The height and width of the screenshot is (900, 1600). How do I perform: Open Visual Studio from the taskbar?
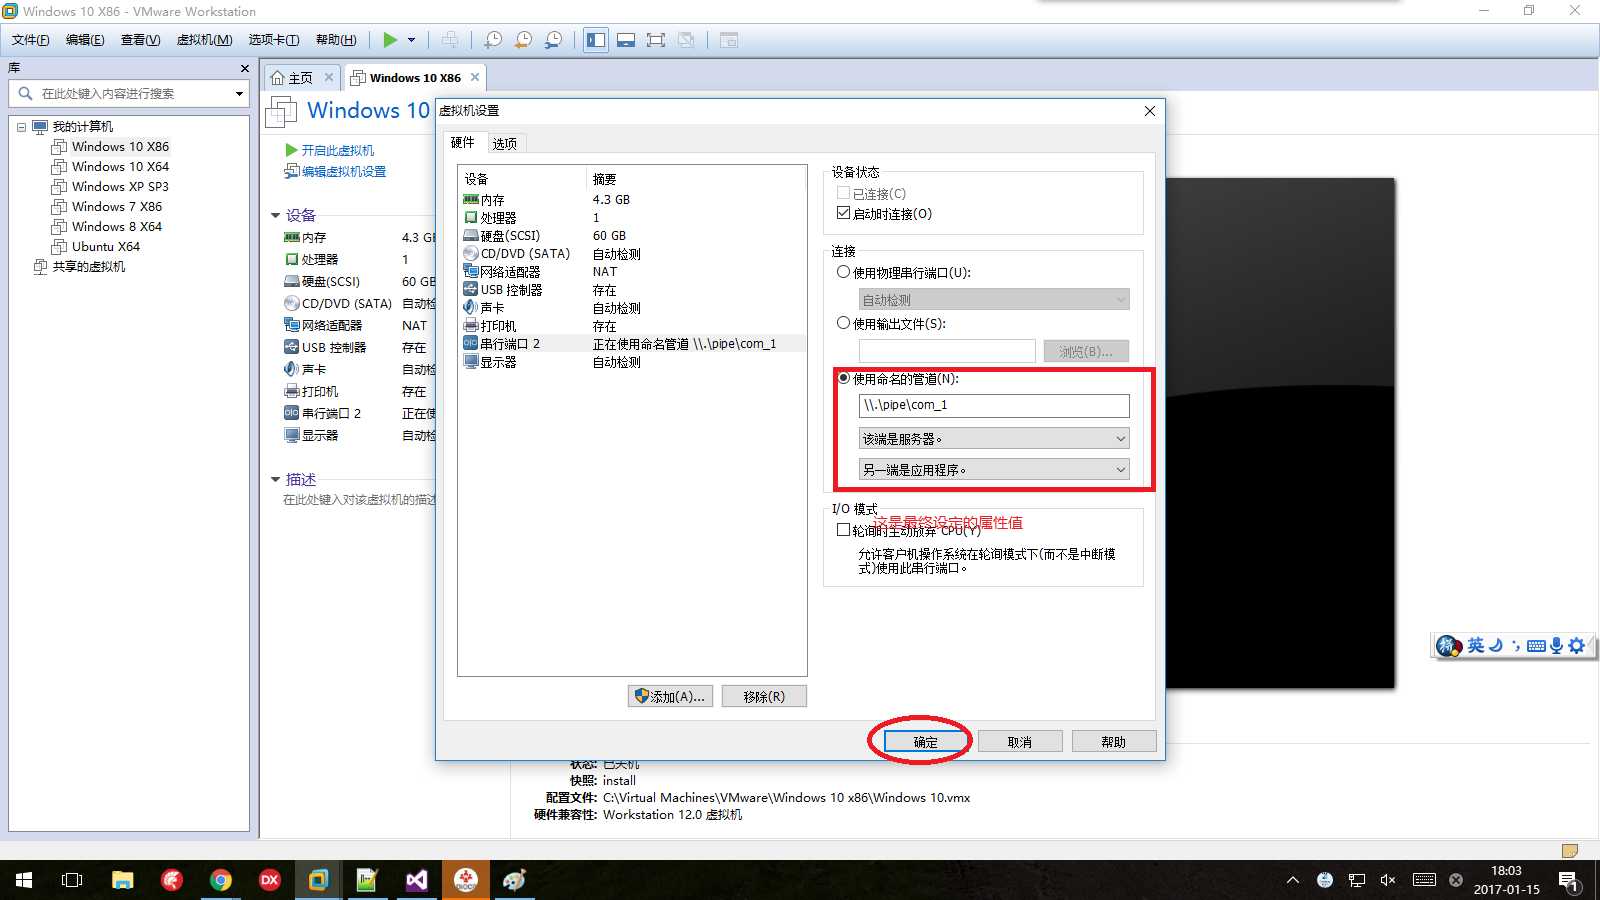click(417, 880)
